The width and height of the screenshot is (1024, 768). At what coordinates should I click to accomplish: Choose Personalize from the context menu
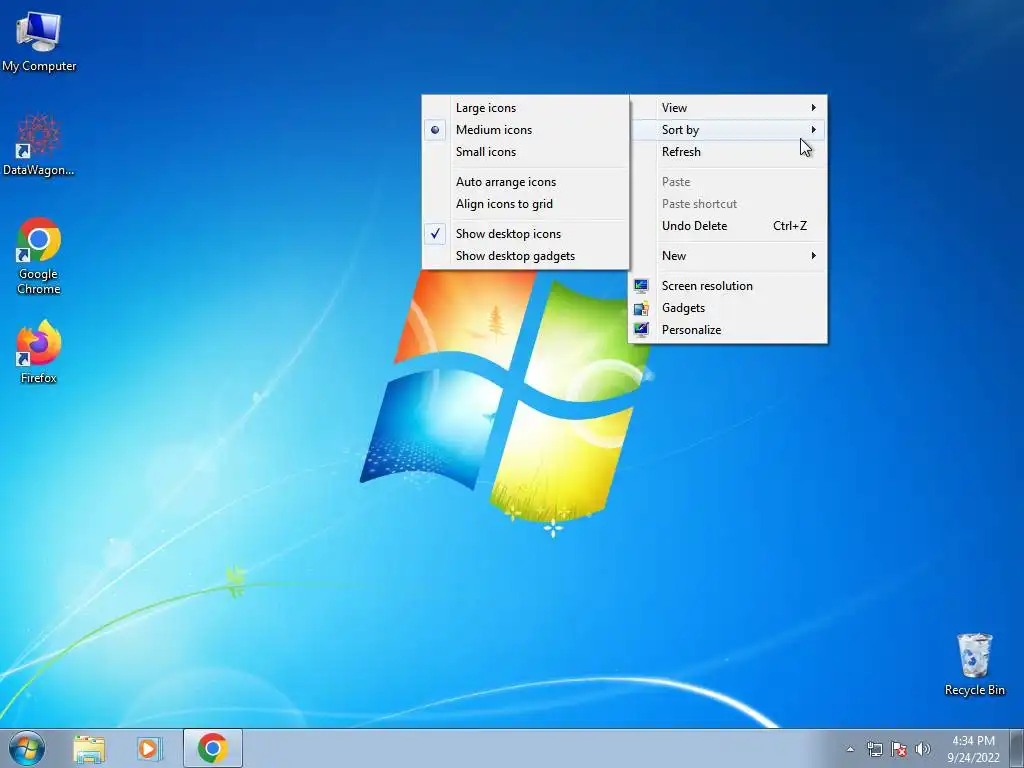pos(728,330)
